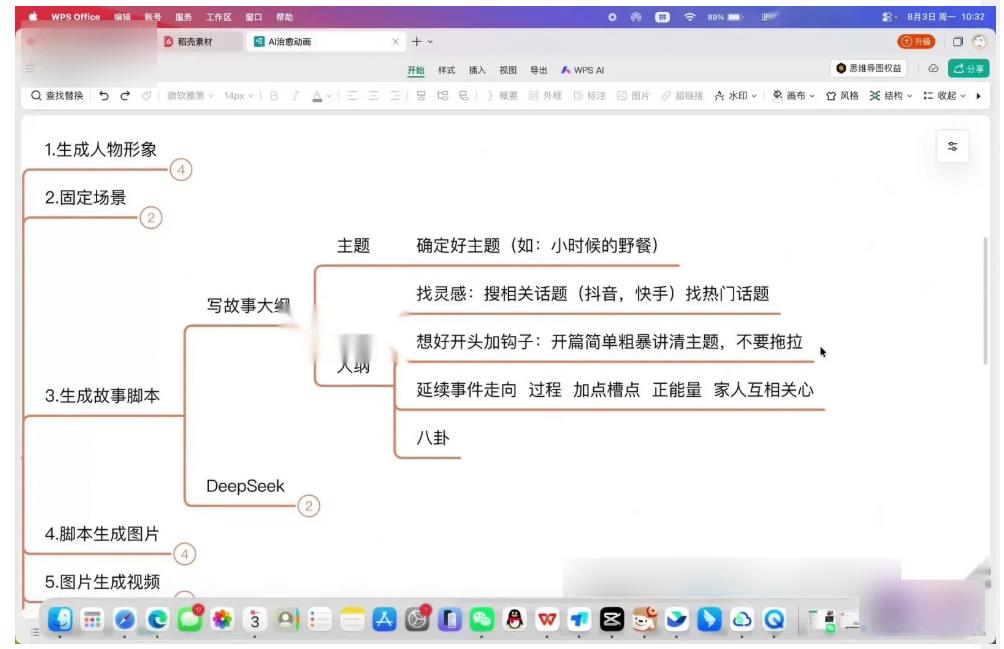Open cloud sync status icon
The width and height of the screenshot is (1004, 649).
[933, 68]
